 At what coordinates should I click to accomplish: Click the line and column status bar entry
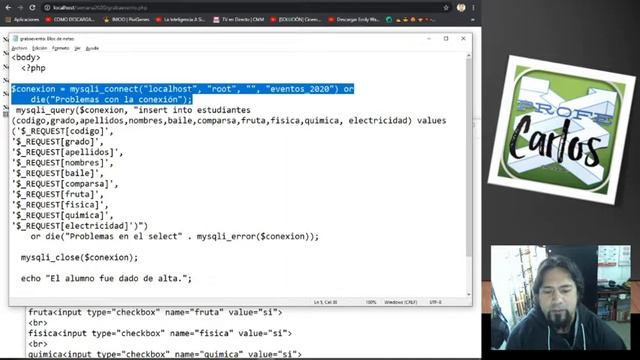tap(325, 302)
